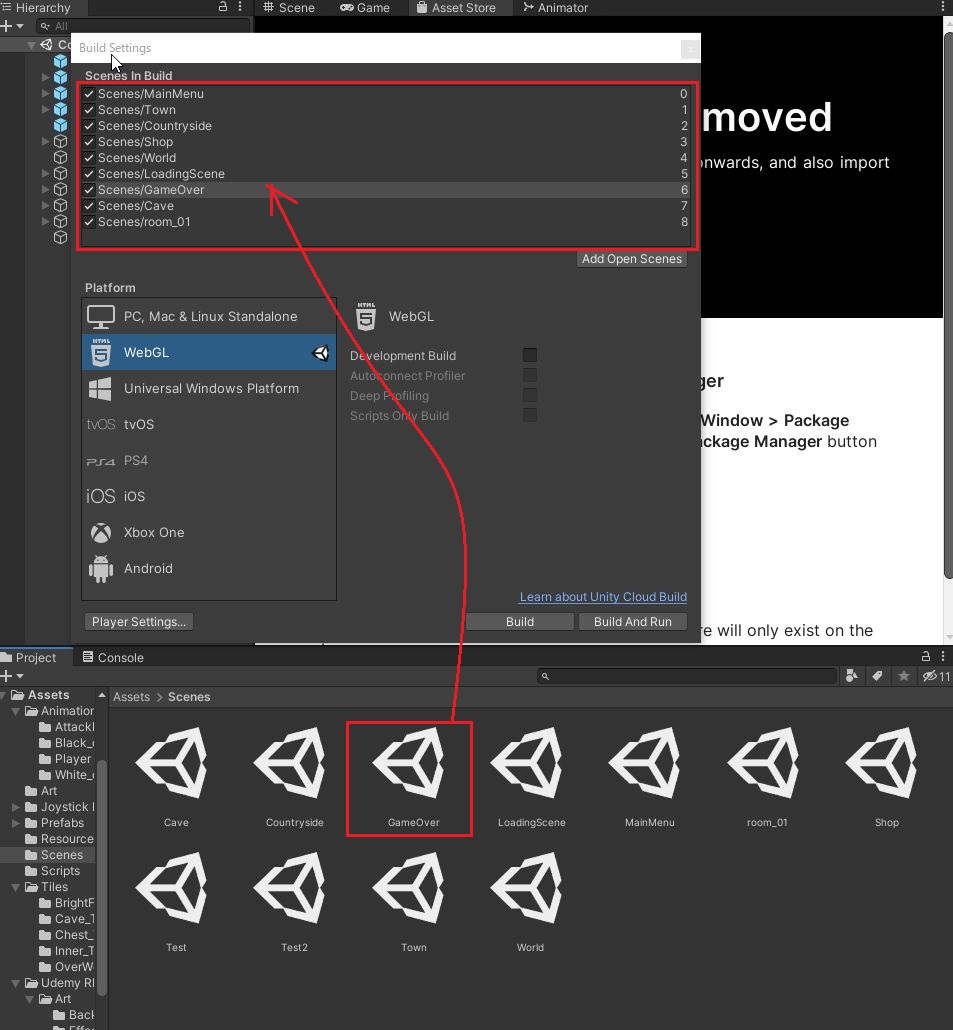The height and width of the screenshot is (1030, 953).
Task: Uncheck the Scenes/MainMenu checkbox
Action: pyautogui.click(x=89, y=94)
